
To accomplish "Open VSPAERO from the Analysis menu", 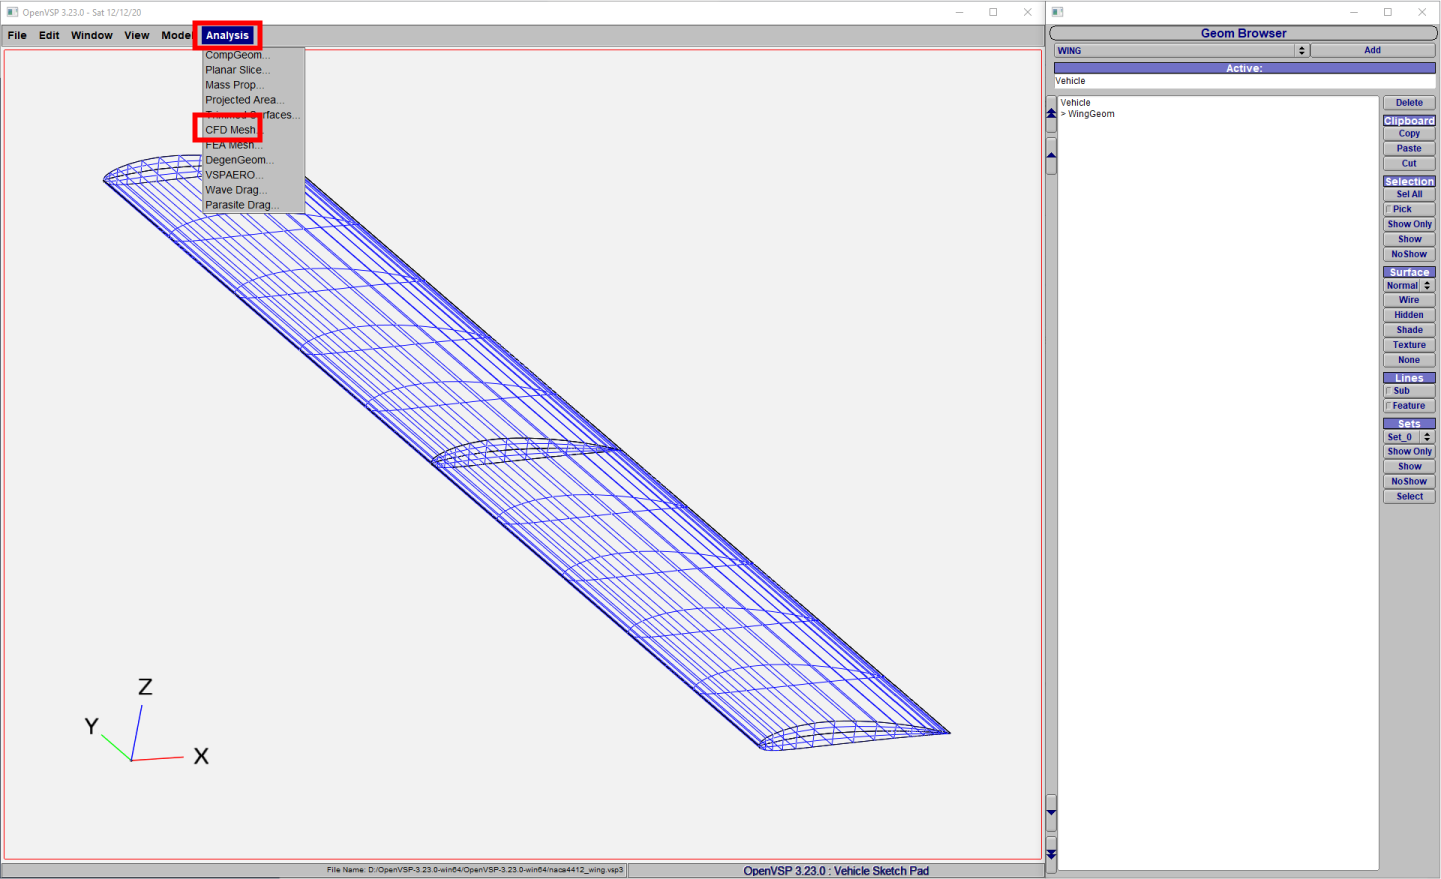I will click(234, 175).
